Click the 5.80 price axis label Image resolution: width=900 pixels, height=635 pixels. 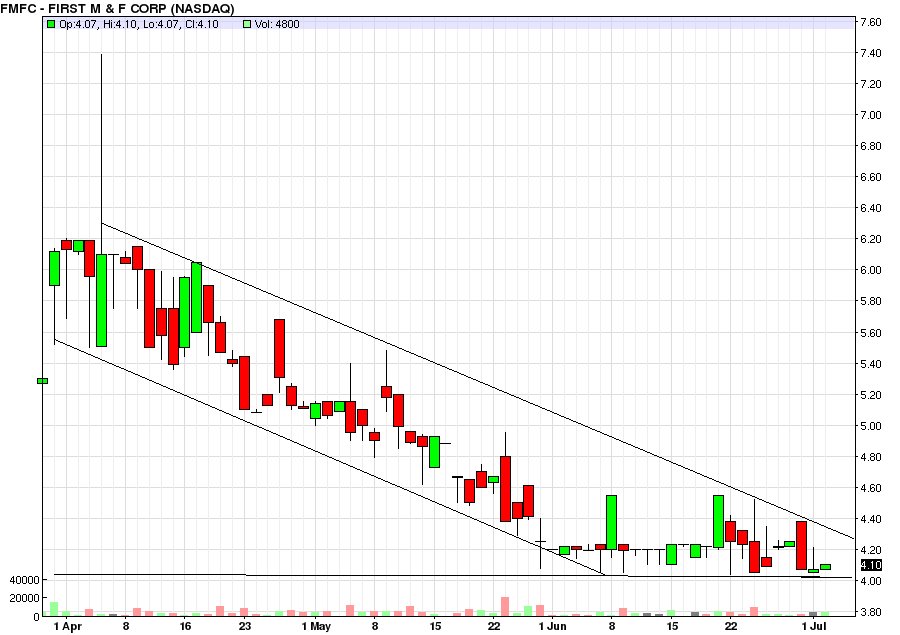coord(871,301)
